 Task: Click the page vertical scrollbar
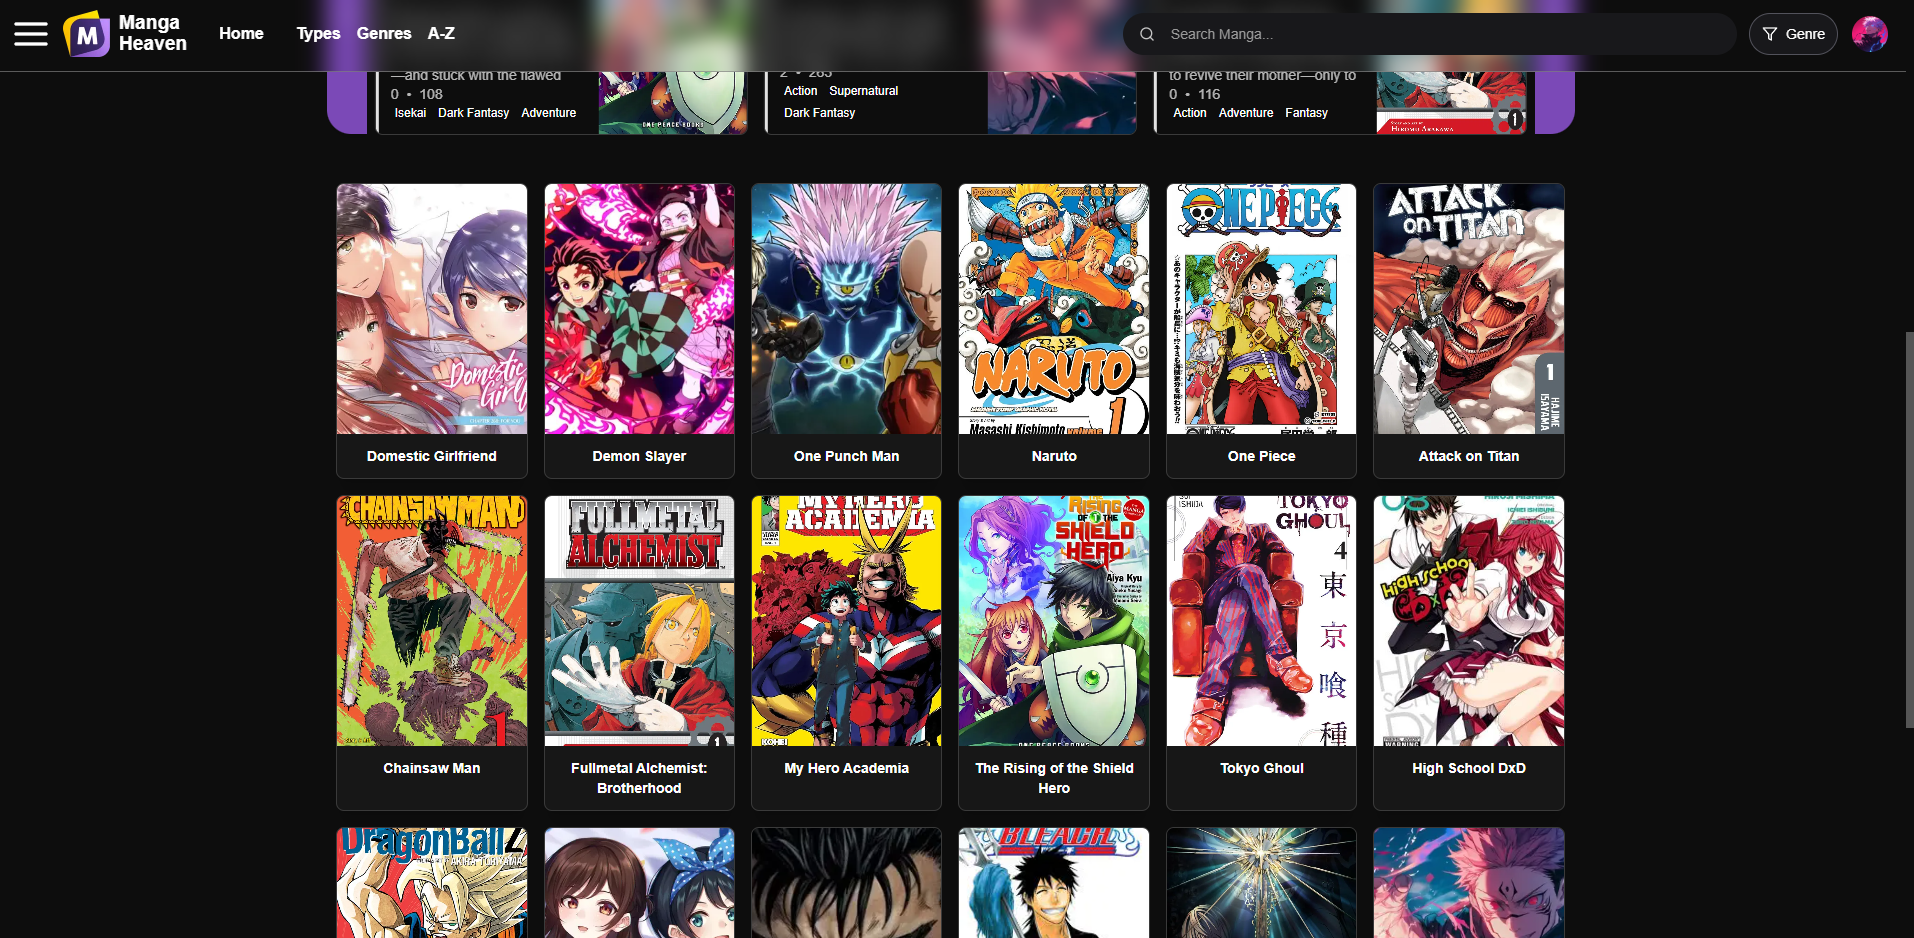tap(1909, 530)
